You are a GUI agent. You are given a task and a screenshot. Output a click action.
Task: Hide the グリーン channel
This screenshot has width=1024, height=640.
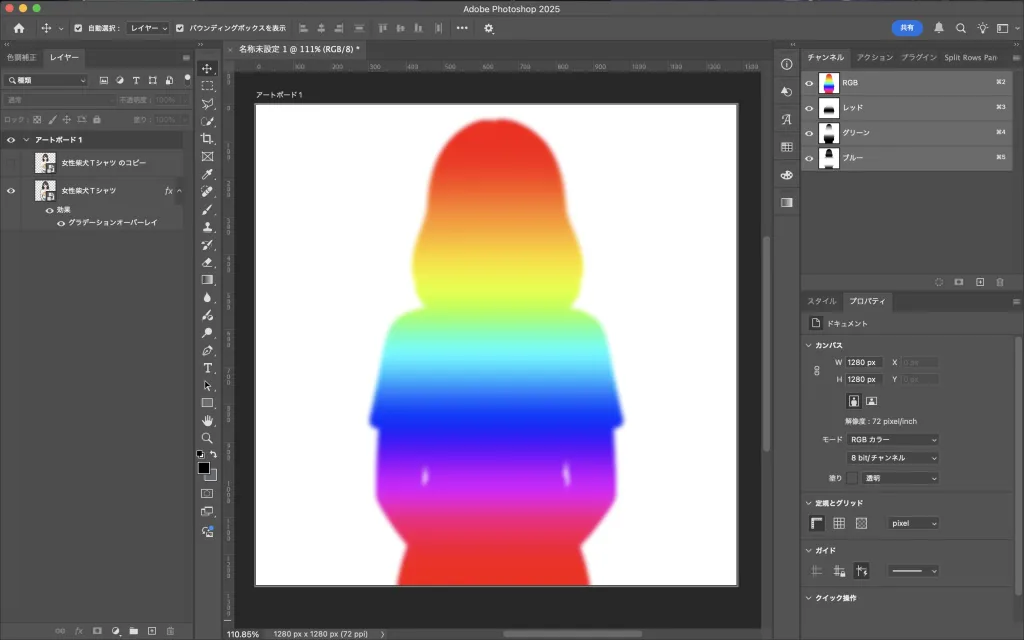(x=809, y=133)
